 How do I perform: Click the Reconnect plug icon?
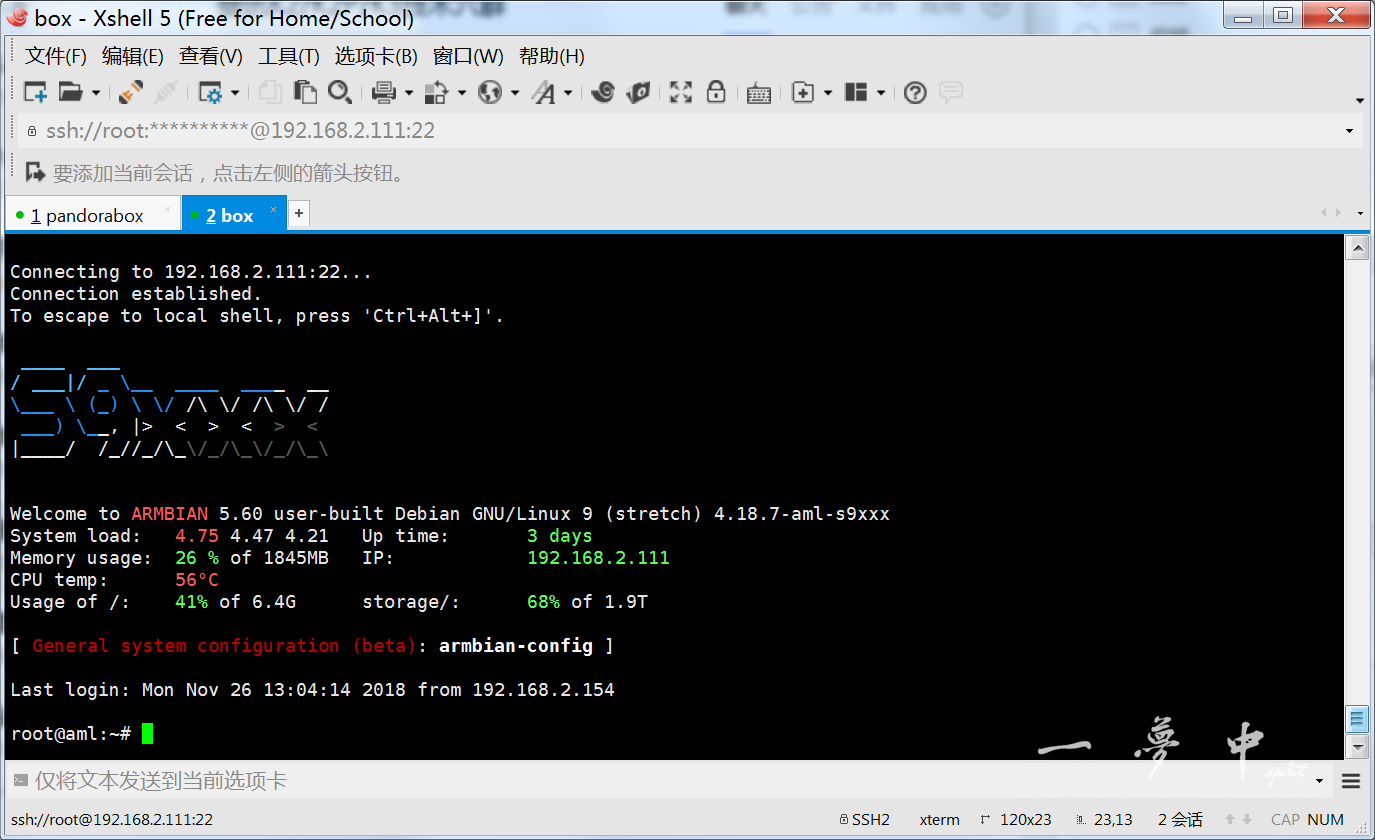pos(131,93)
